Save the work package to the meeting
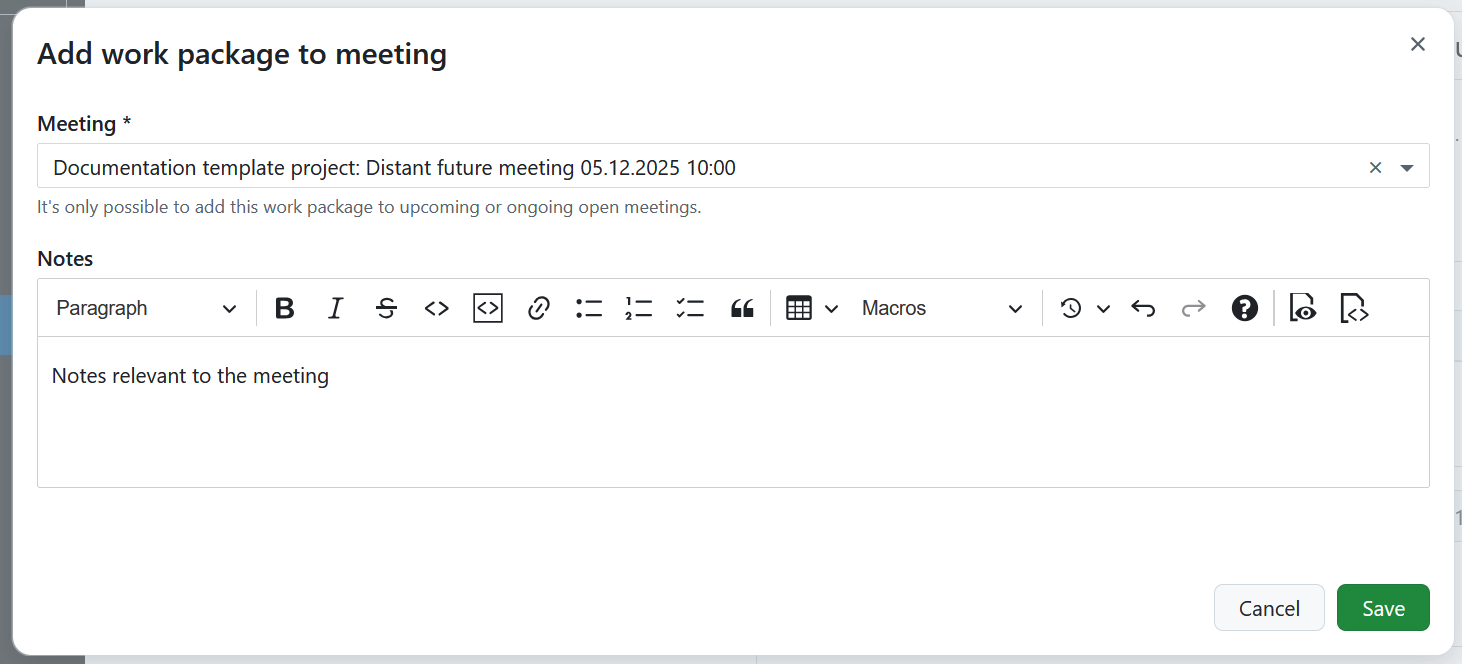The height and width of the screenshot is (664, 1462). pos(1382,607)
